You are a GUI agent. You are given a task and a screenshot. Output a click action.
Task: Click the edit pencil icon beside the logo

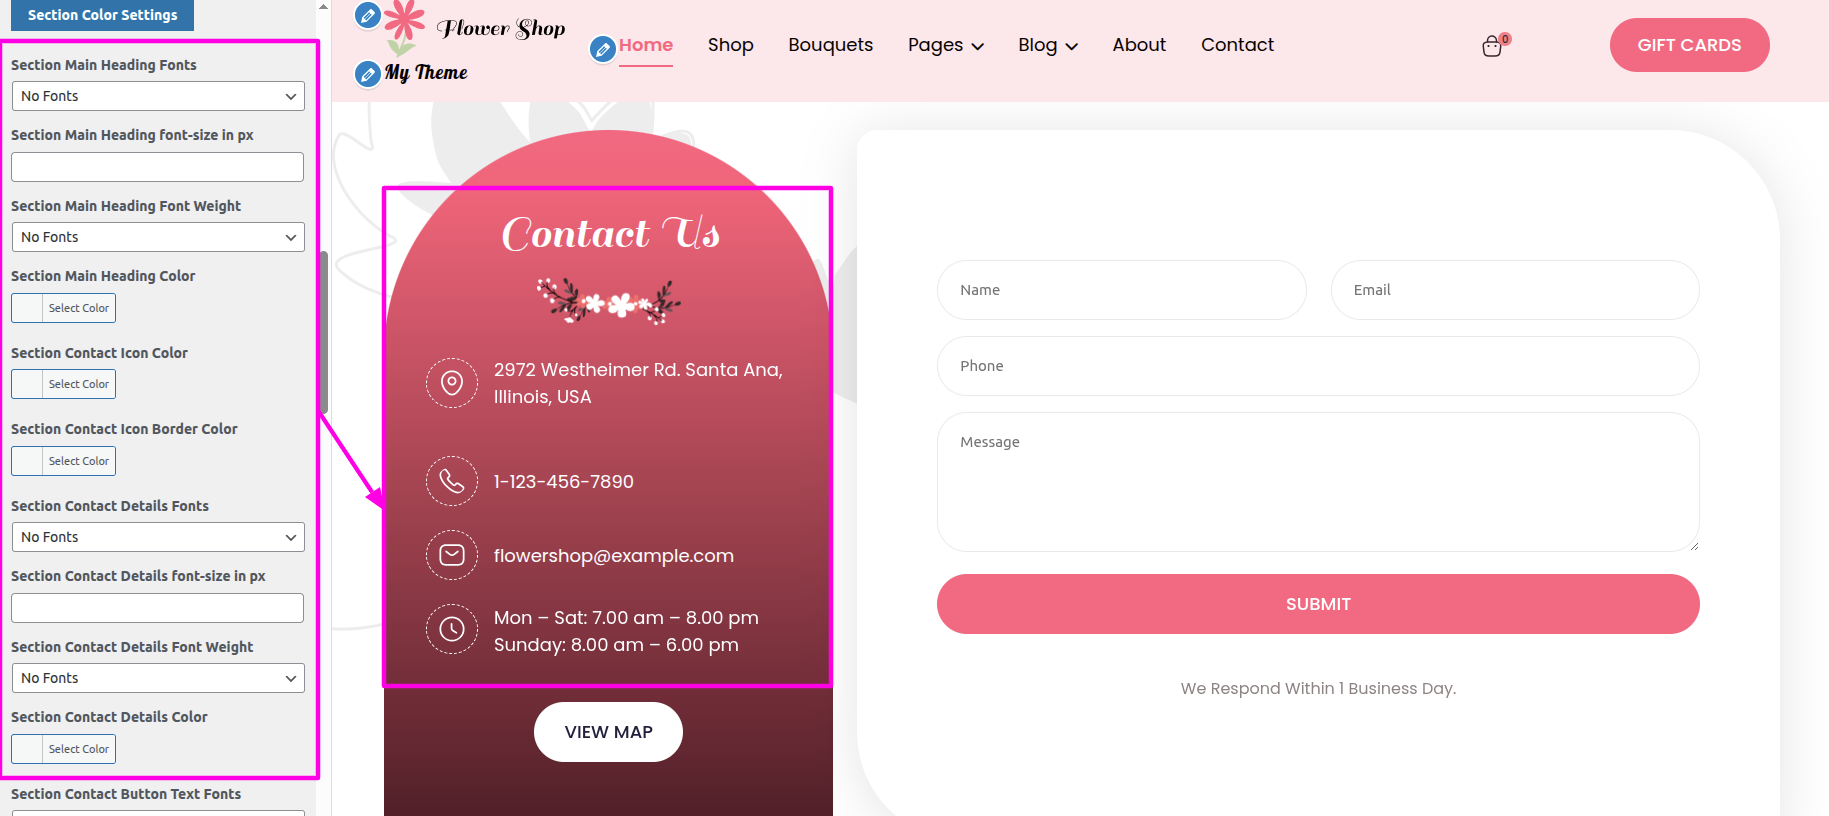(368, 15)
